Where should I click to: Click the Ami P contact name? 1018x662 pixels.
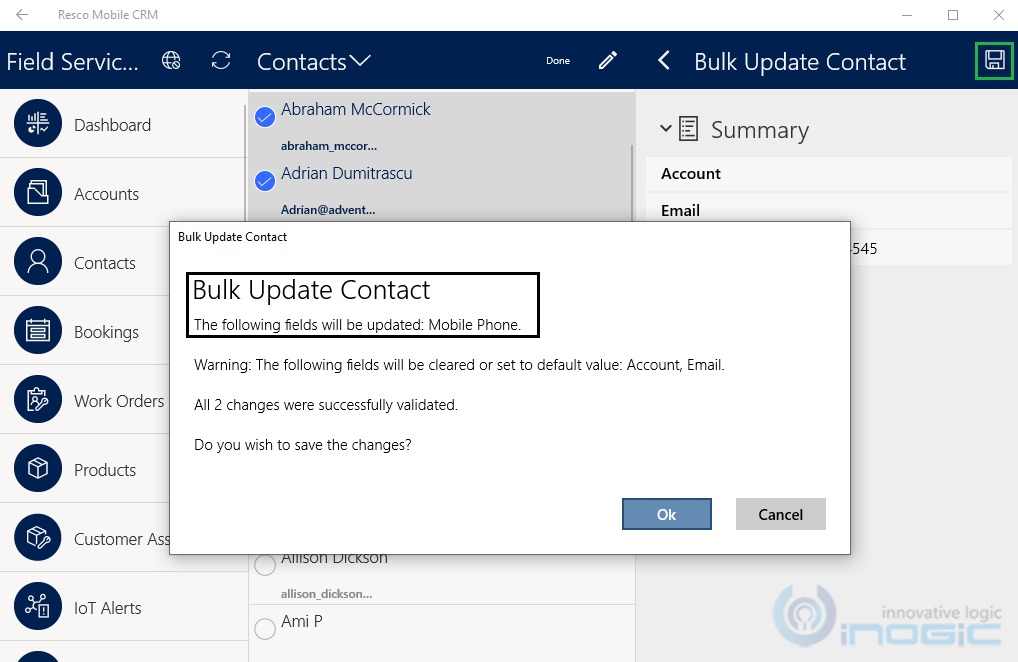302,621
